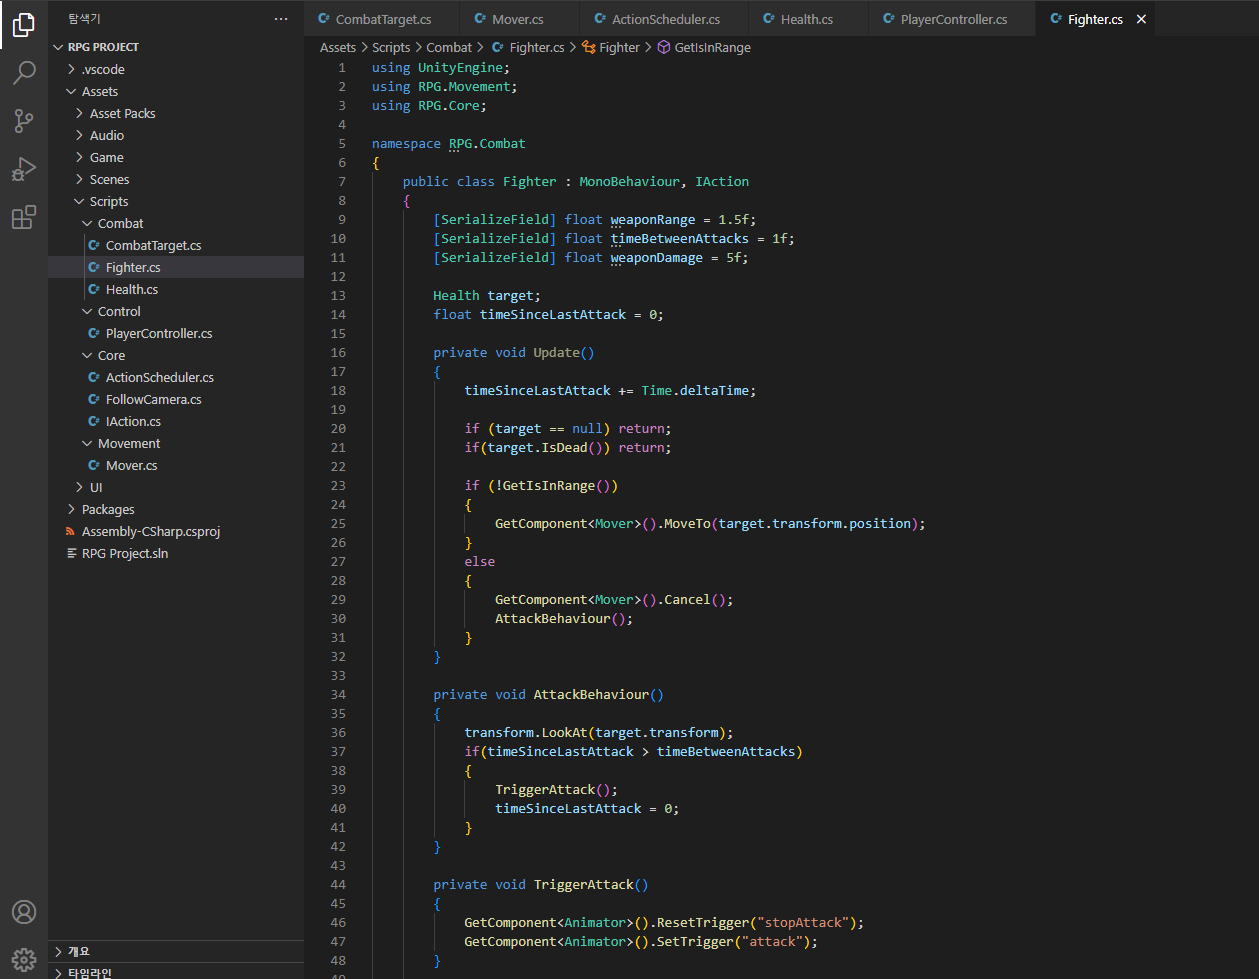
Task: Select Combat in the breadcrumb path
Action: (x=449, y=47)
